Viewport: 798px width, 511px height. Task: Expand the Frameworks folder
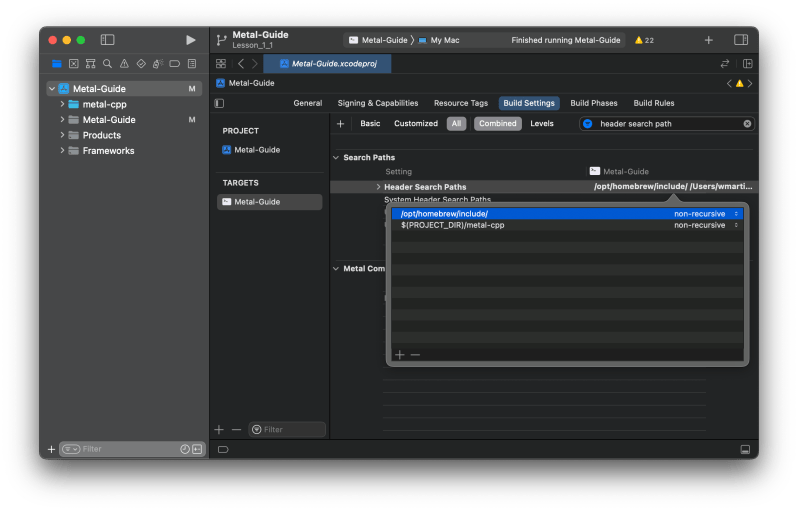tap(62, 151)
